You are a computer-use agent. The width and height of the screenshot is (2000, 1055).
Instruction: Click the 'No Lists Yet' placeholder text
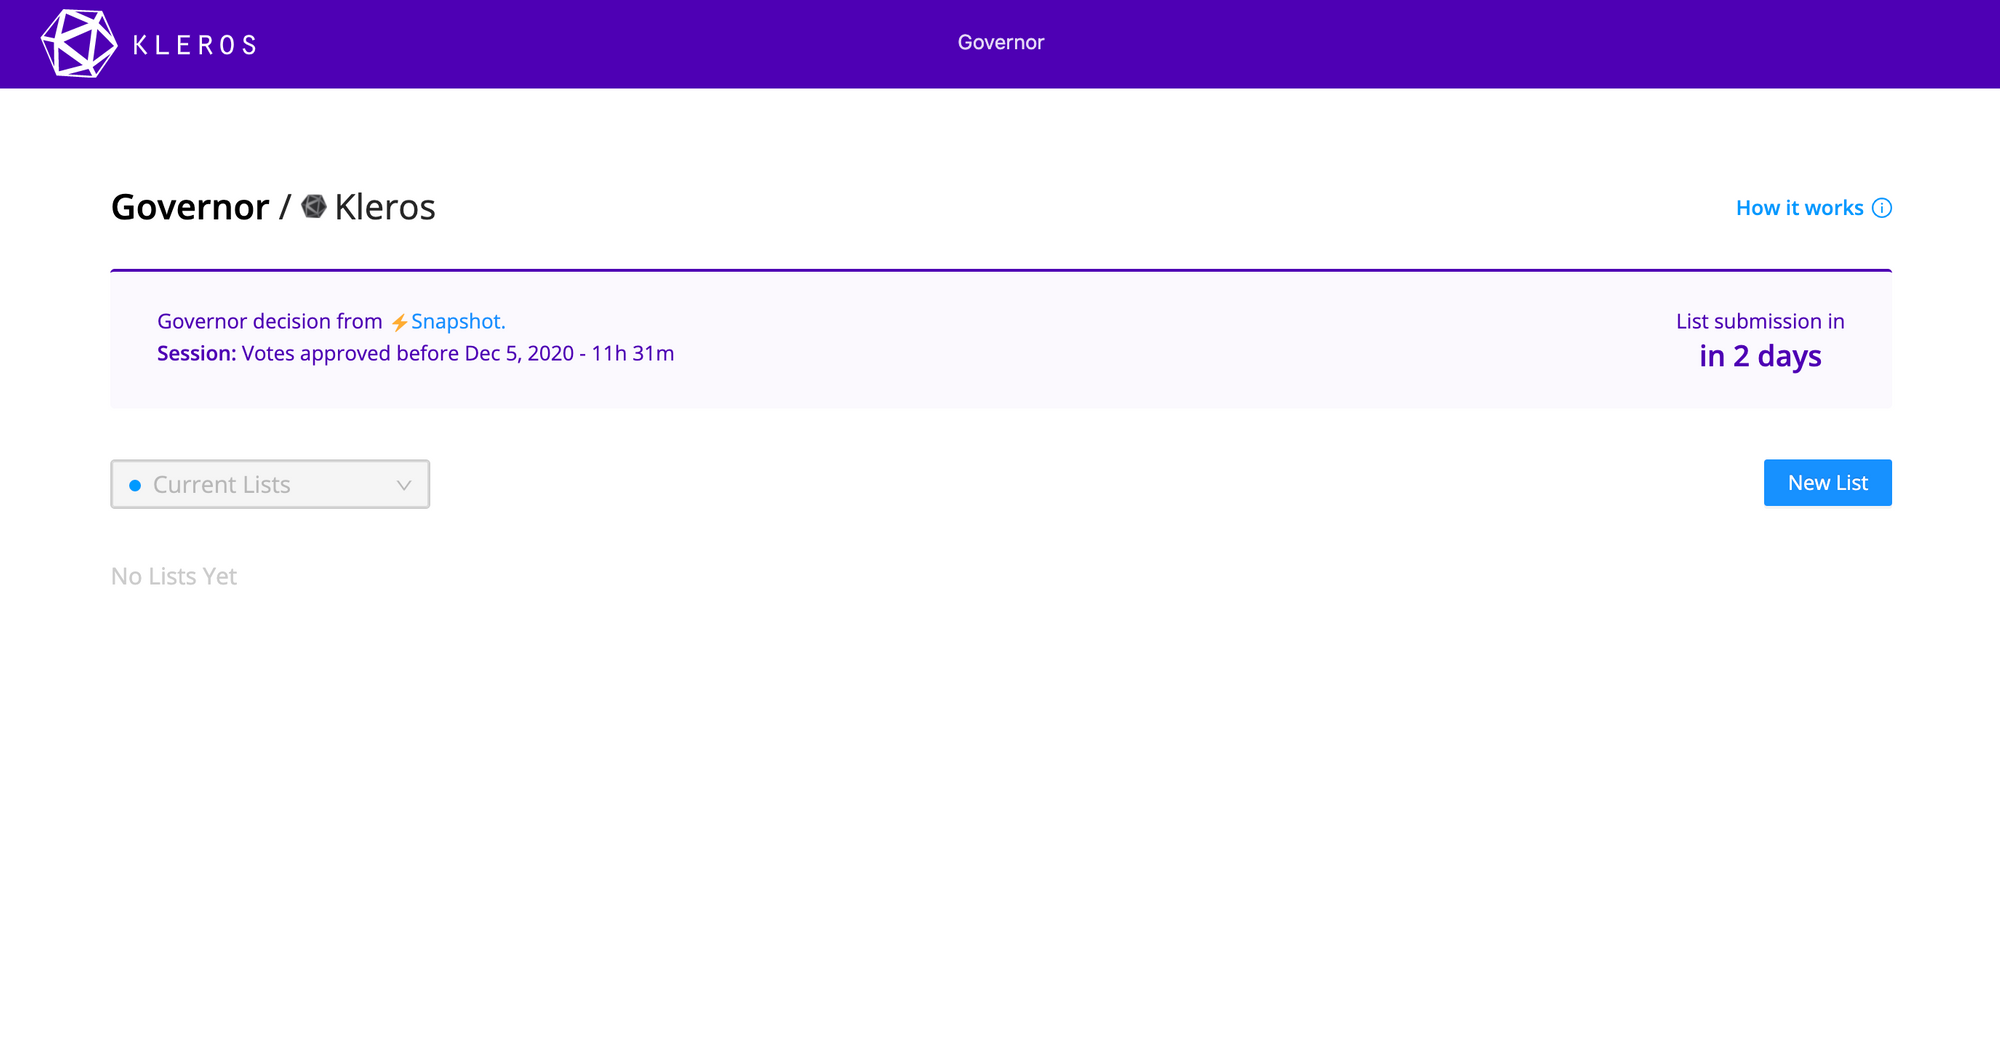pos(174,576)
